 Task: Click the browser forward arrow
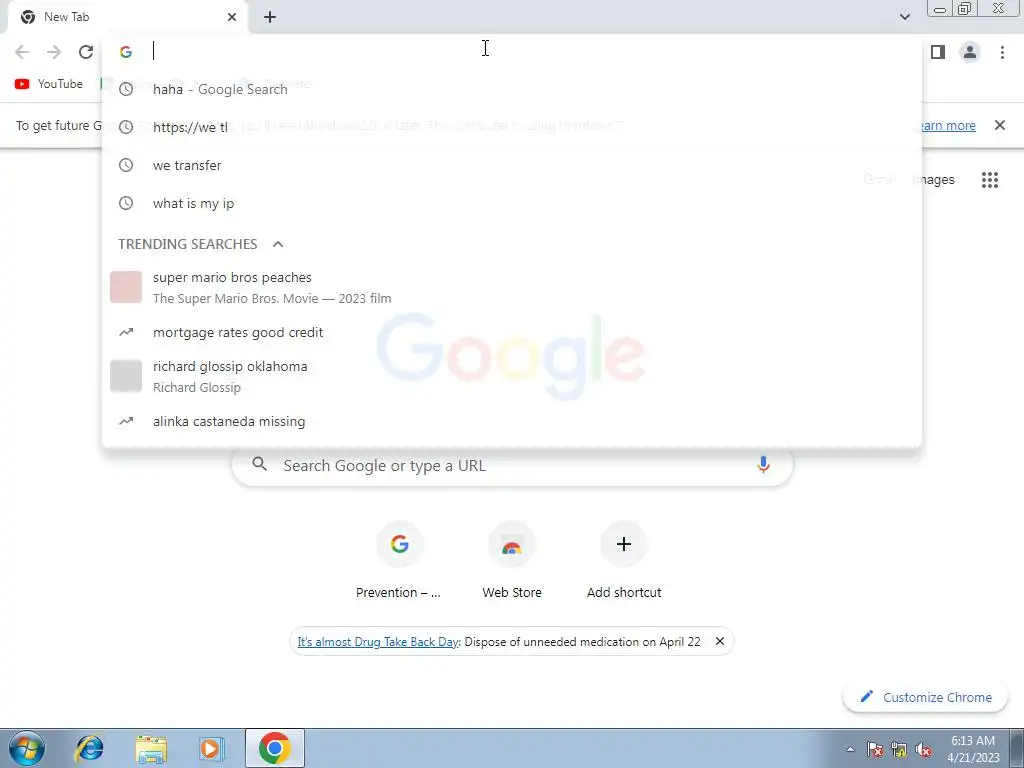pyautogui.click(x=54, y=52)
